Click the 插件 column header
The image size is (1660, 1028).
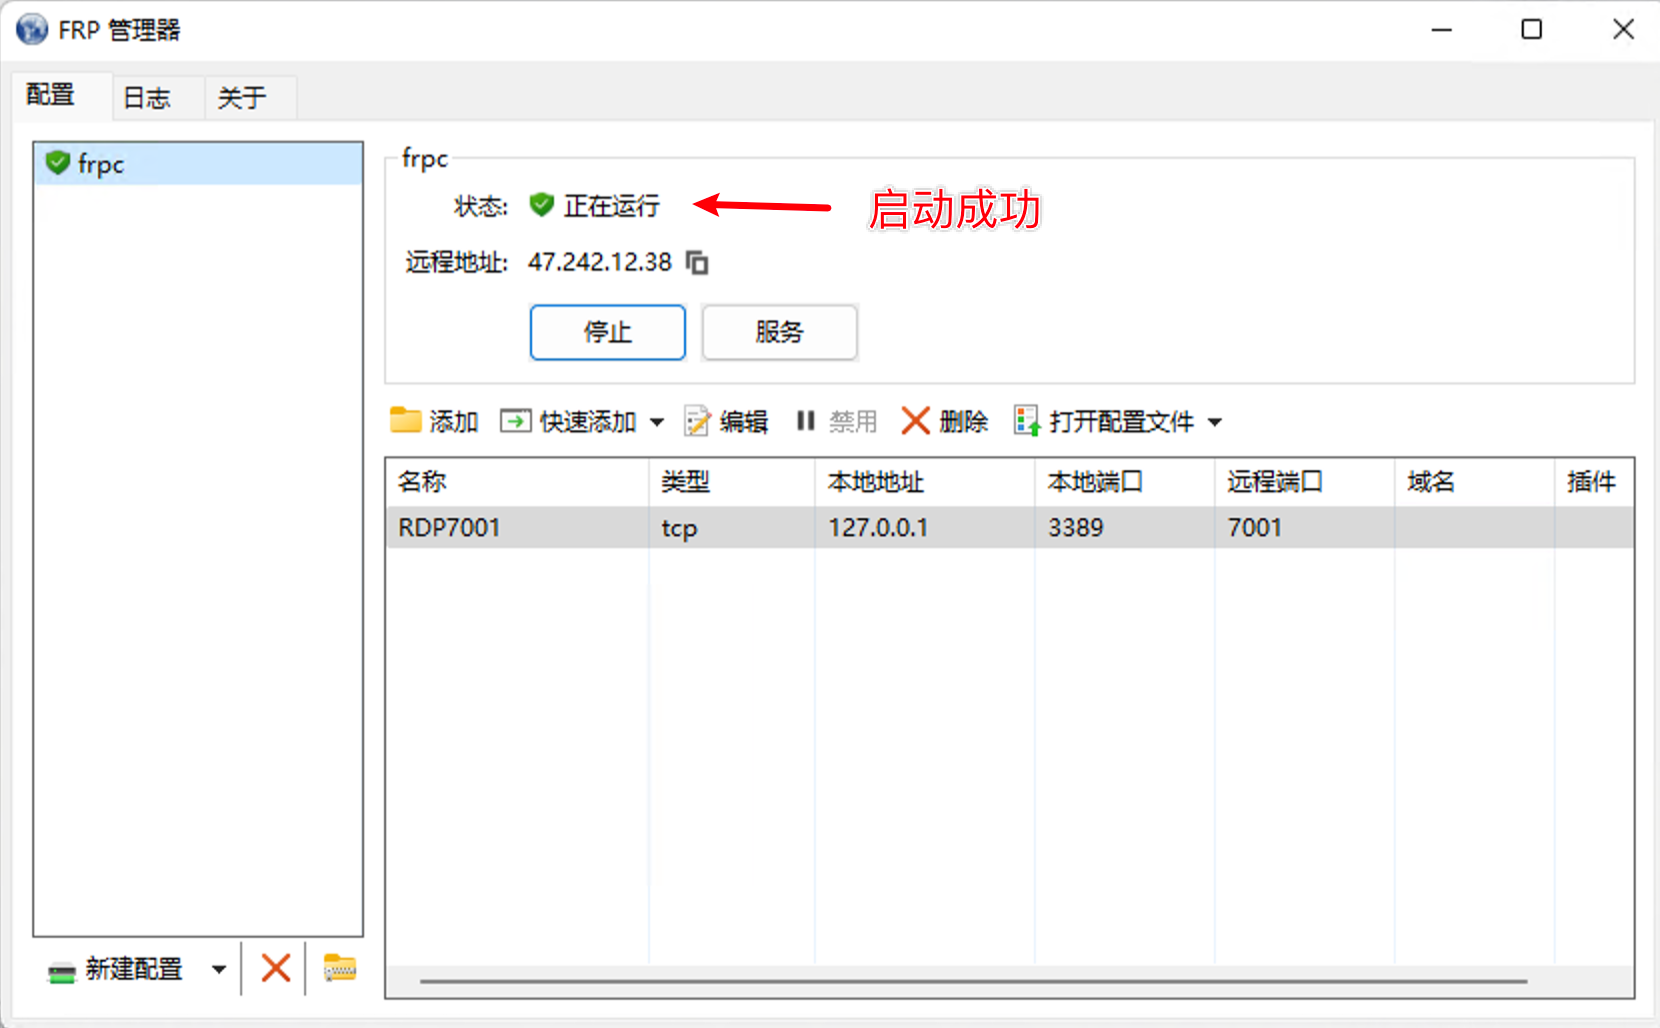pos(1594,482)
